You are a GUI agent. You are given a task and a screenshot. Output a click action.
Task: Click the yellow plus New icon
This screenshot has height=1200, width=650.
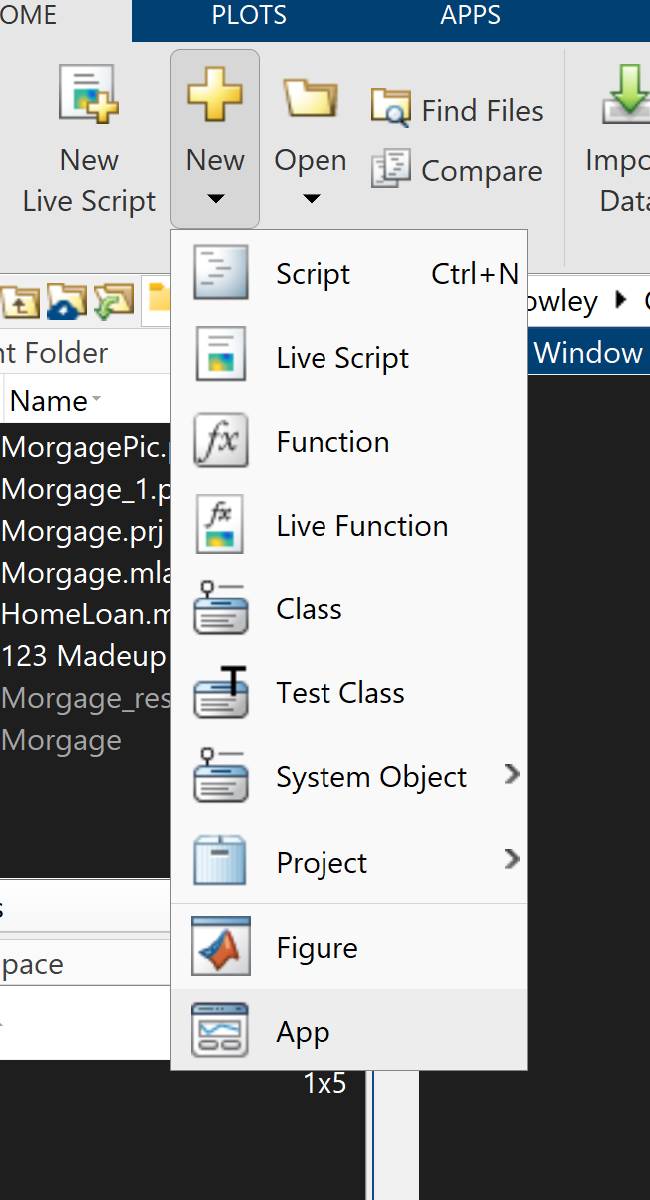[215, 96]
